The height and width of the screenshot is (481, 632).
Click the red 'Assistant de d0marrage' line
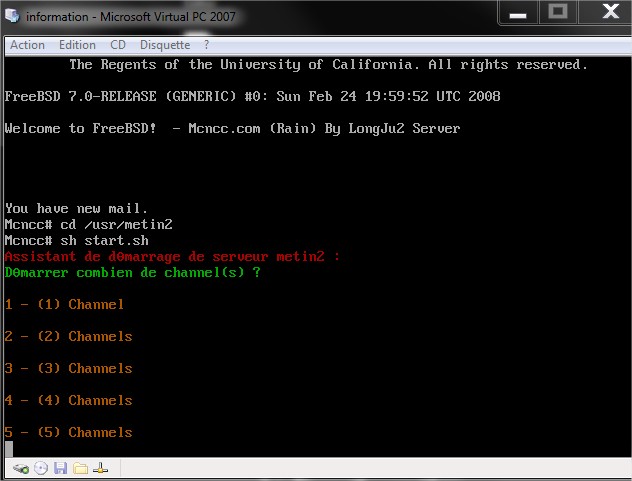[172, 256]
